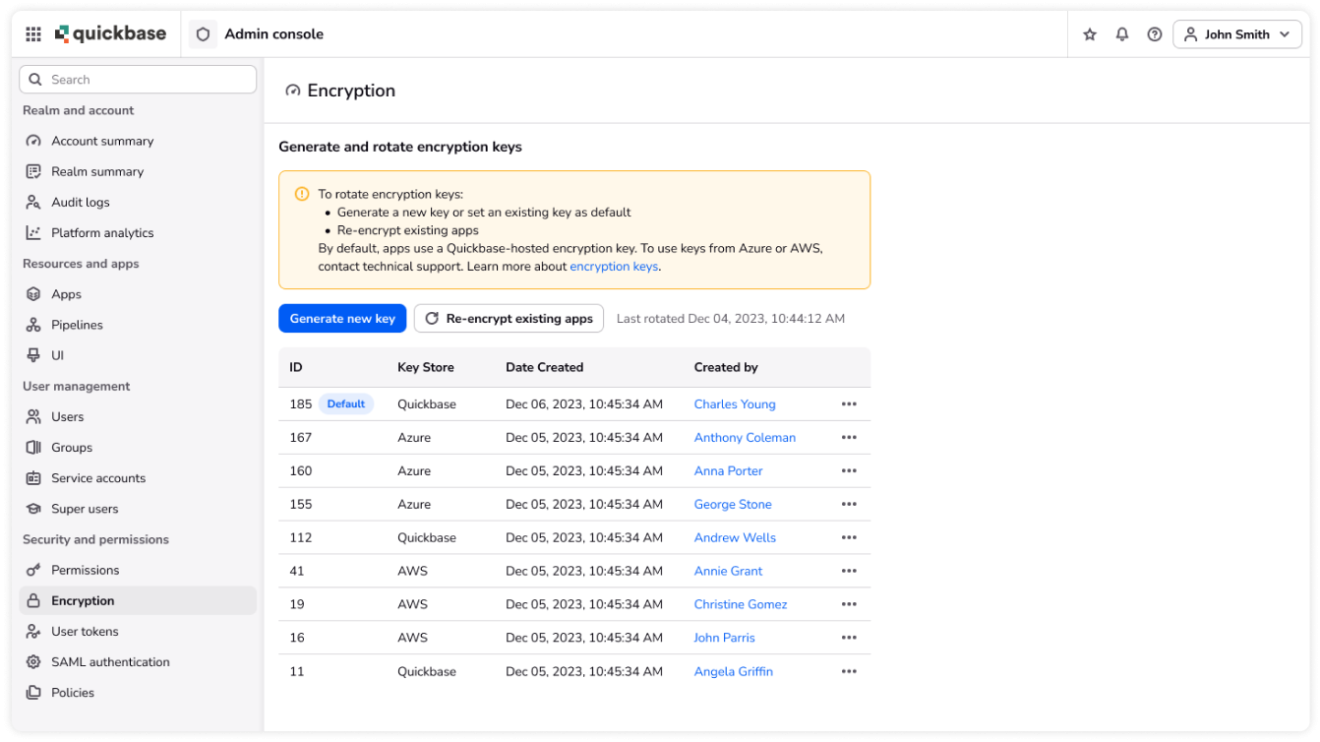Select the Audit logs sidebar icon
This screenshot has width=1320, height=742.
[33, 202]
